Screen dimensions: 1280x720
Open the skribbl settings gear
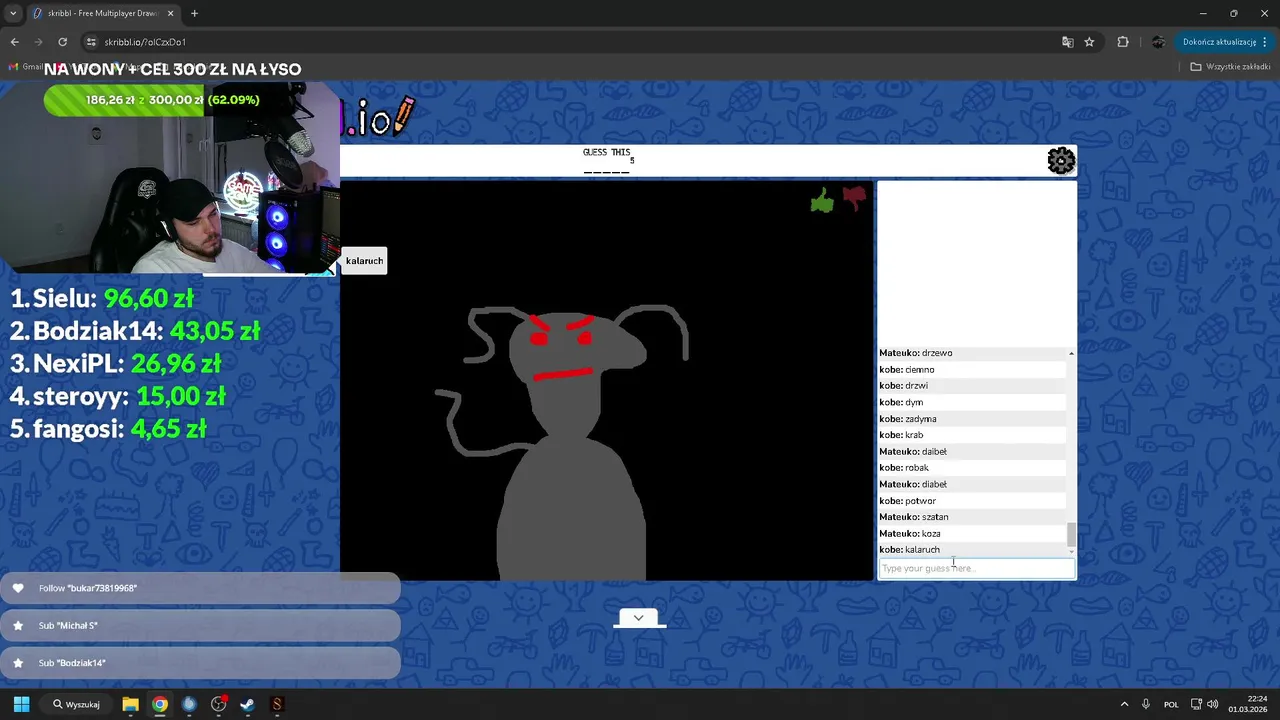(x=1061, y=161)
